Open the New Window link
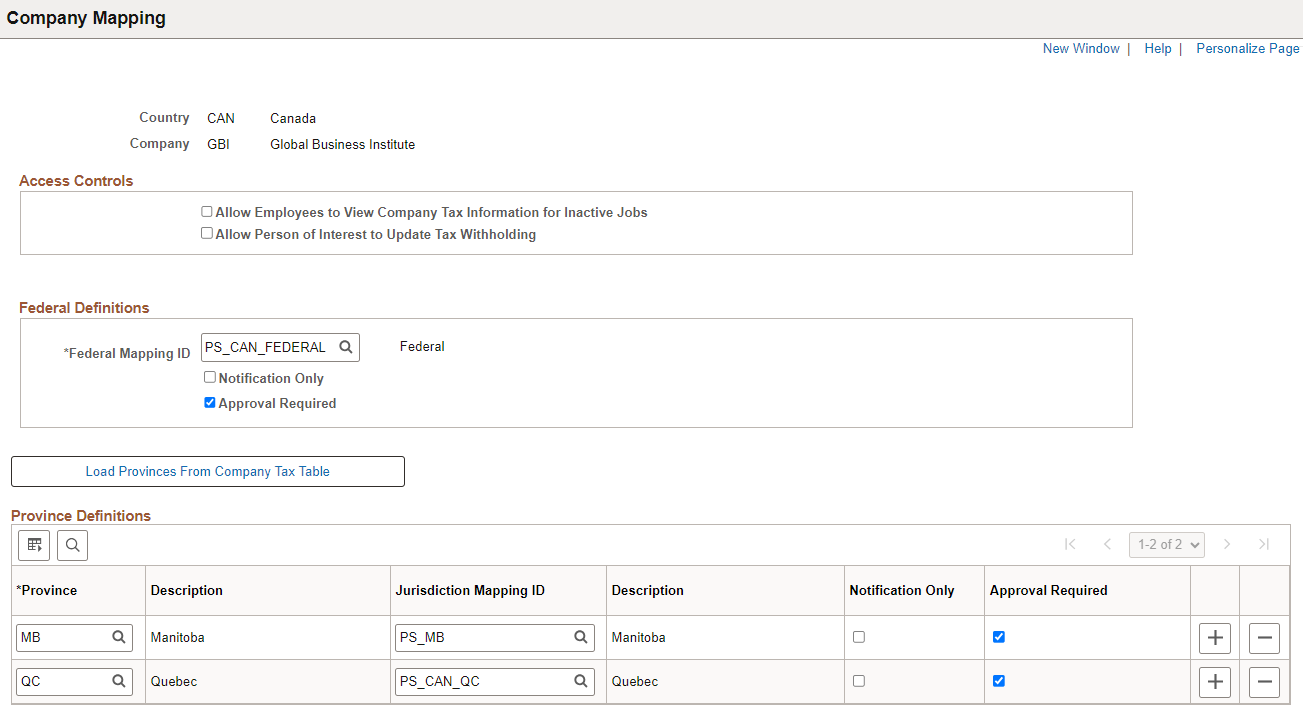The image size is (1303, 709). point(1081,48)
